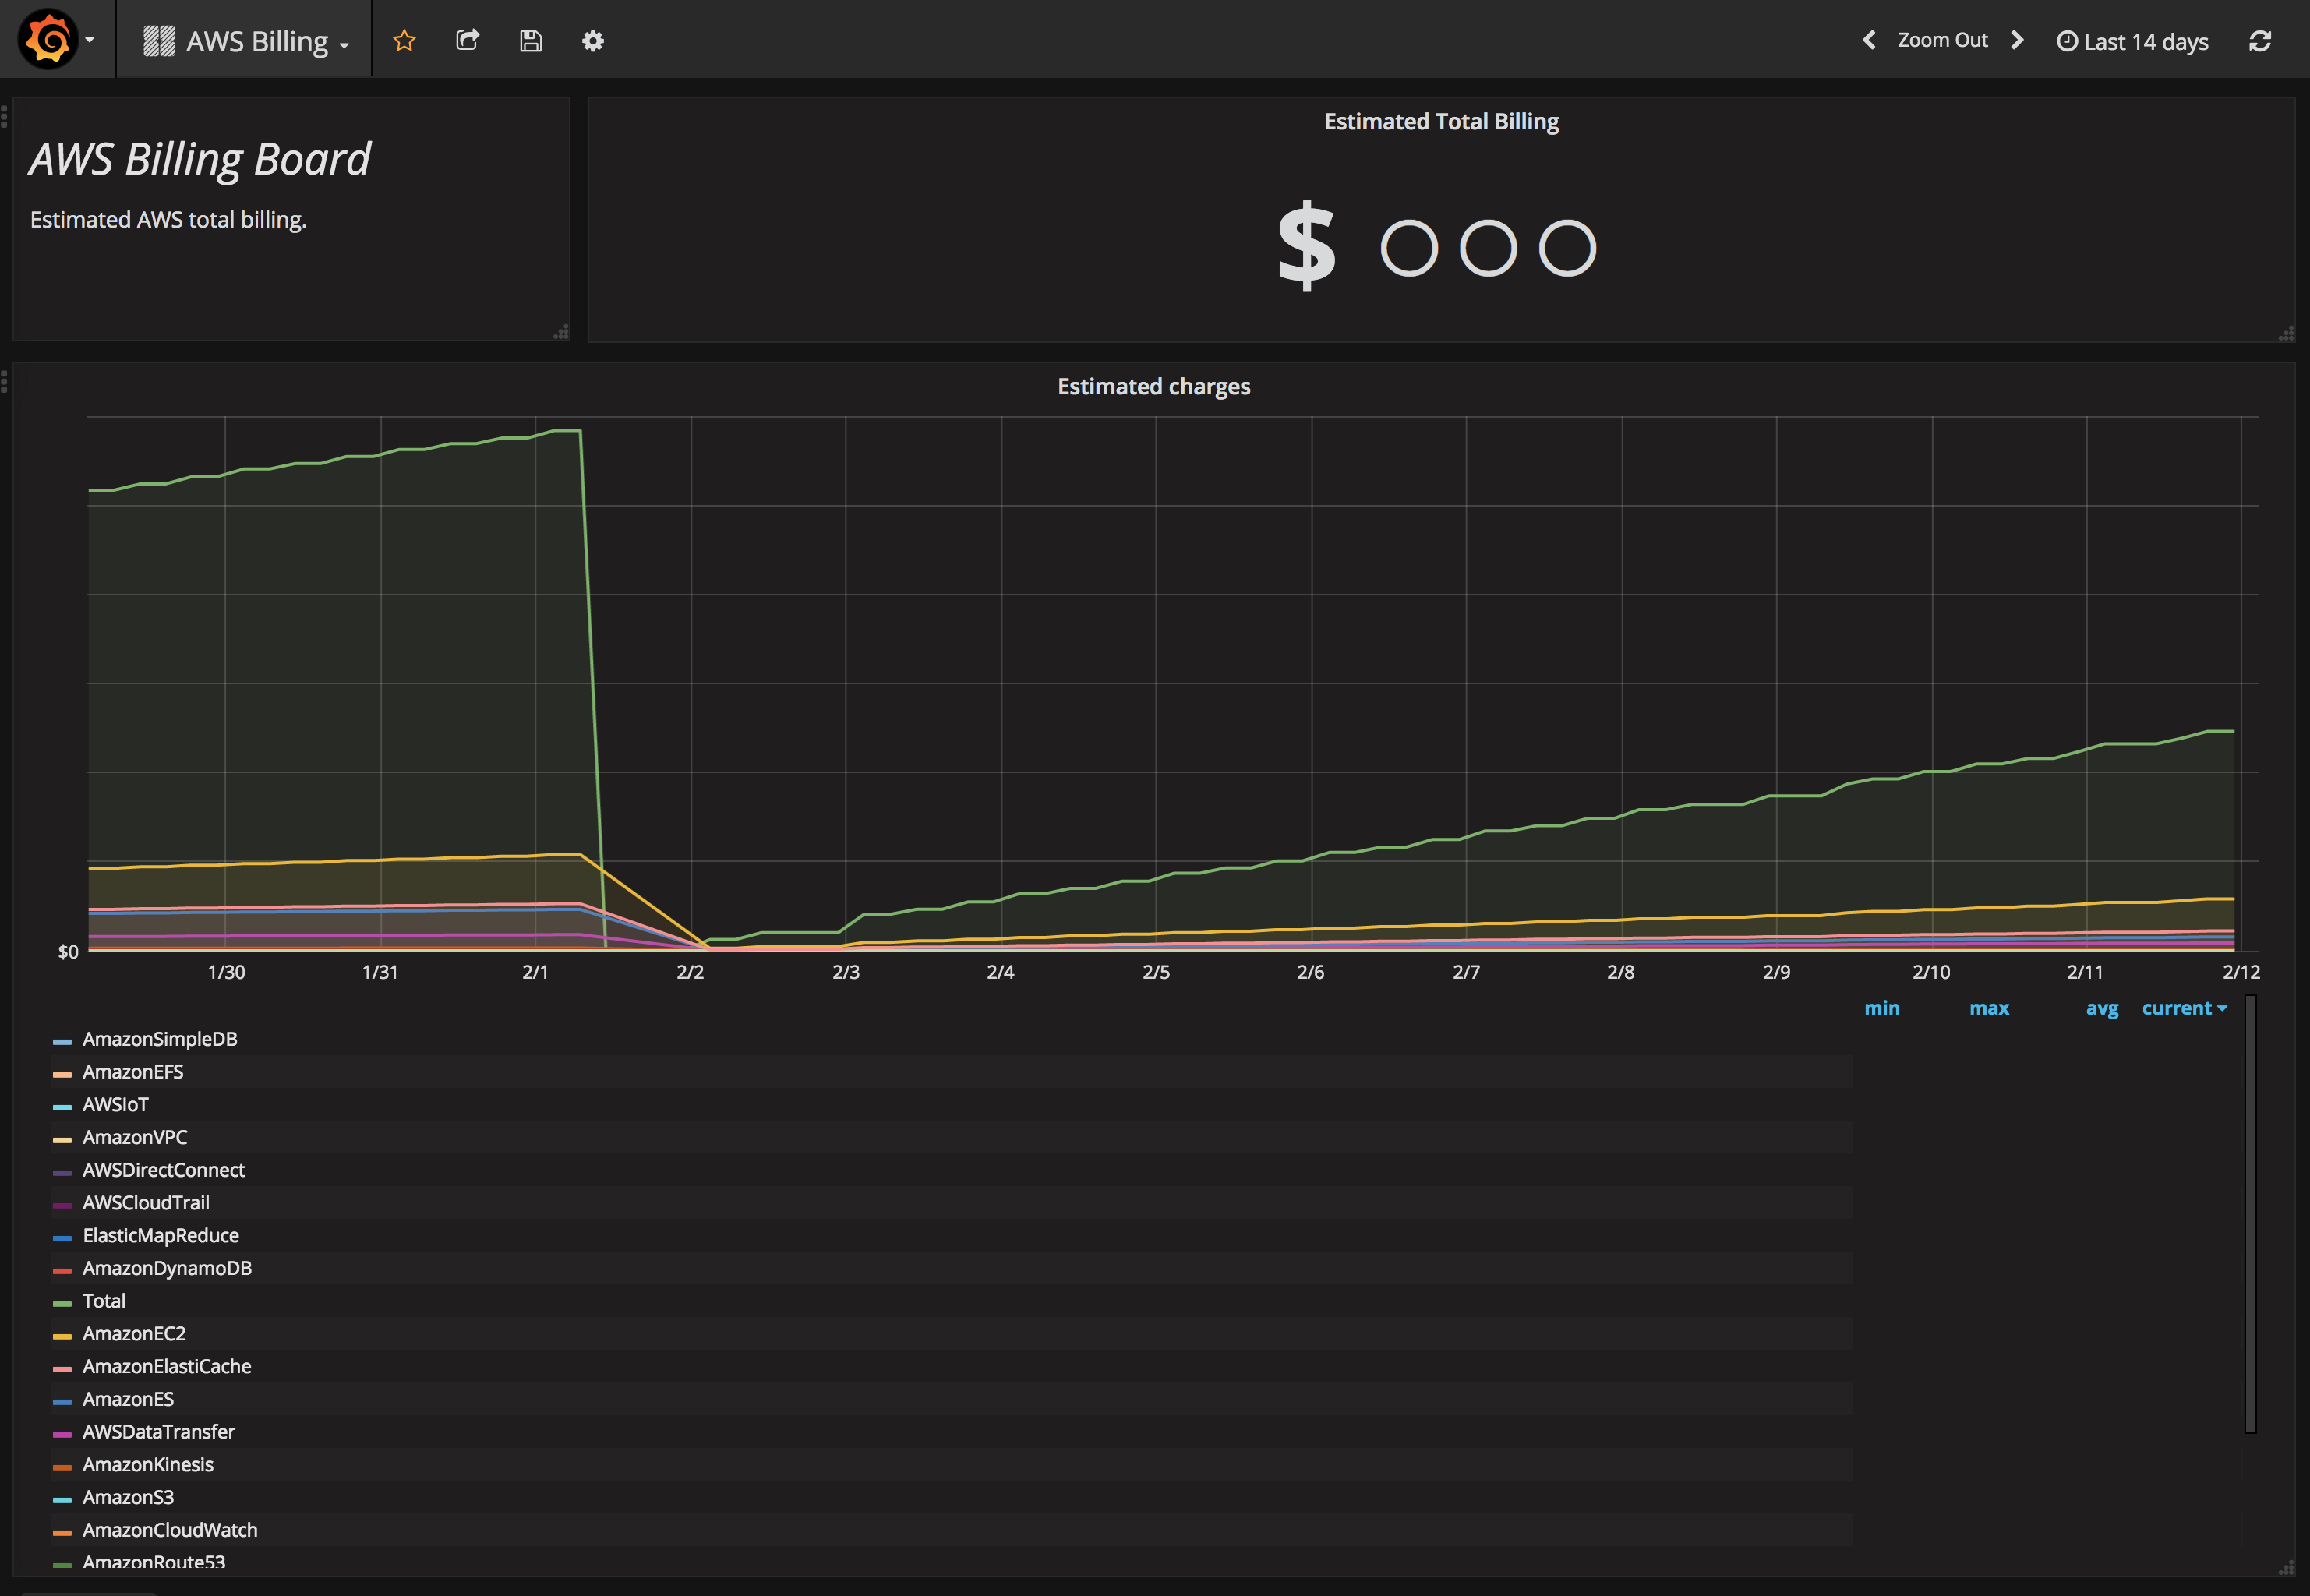Star the AWS Billing dashboard

coord(404,41)
